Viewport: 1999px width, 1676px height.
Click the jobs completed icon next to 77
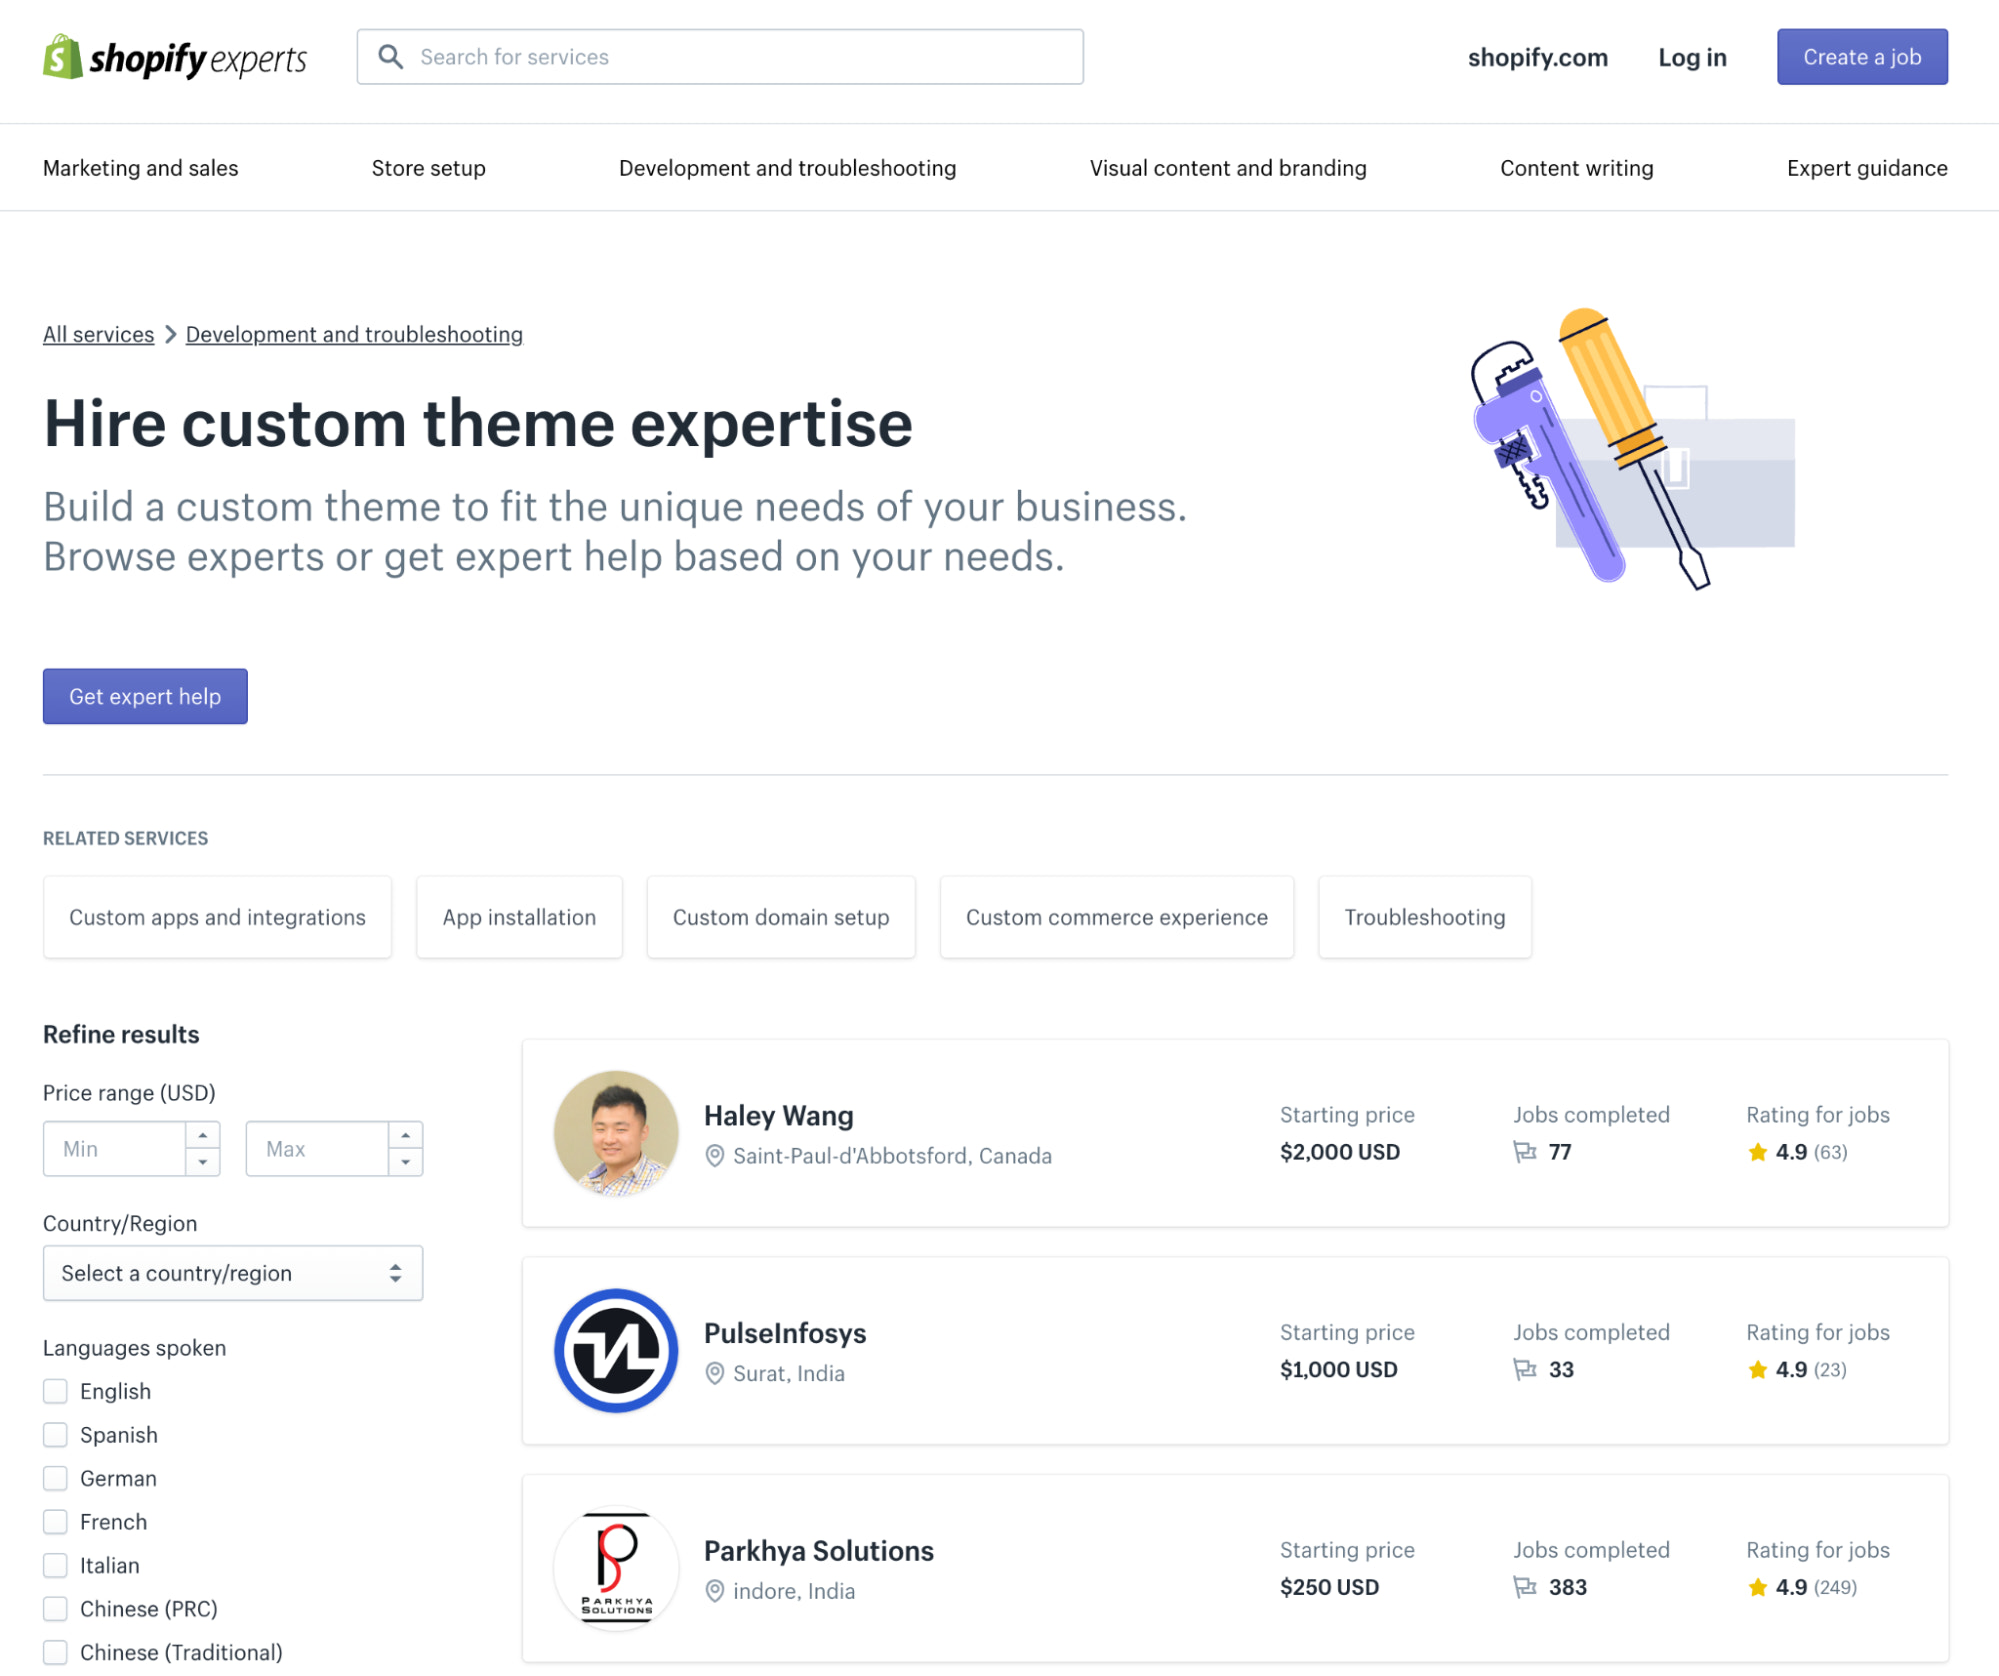click(x=1524, y=1152)
